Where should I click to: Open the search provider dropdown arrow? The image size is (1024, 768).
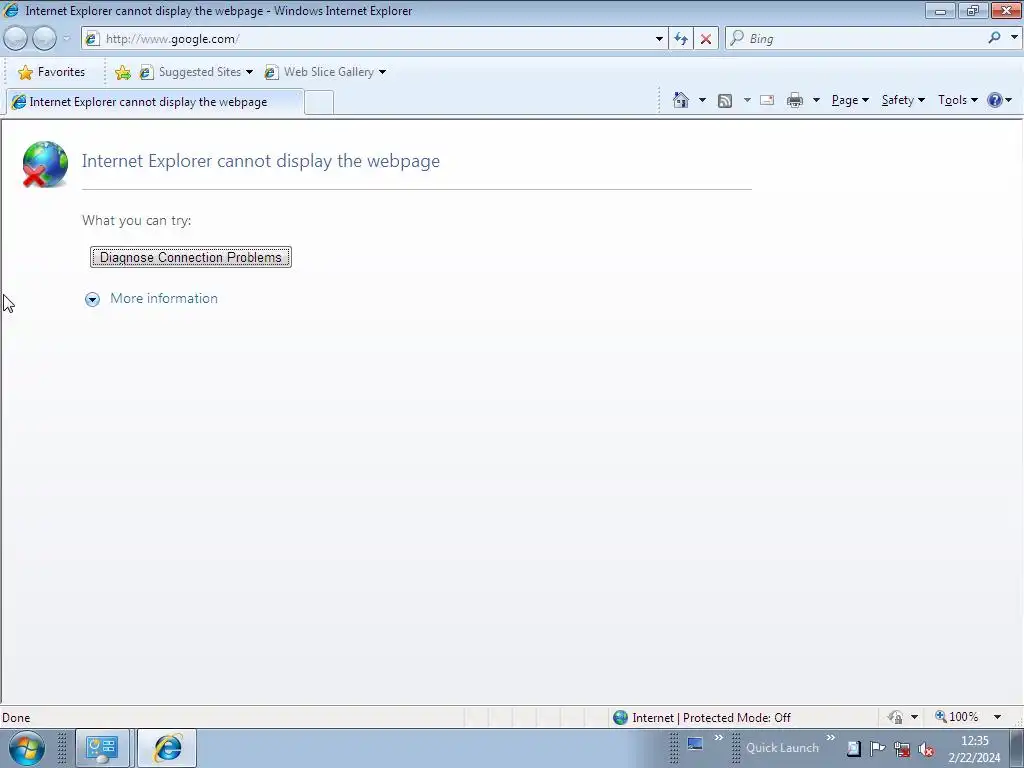pos(1014,38)
